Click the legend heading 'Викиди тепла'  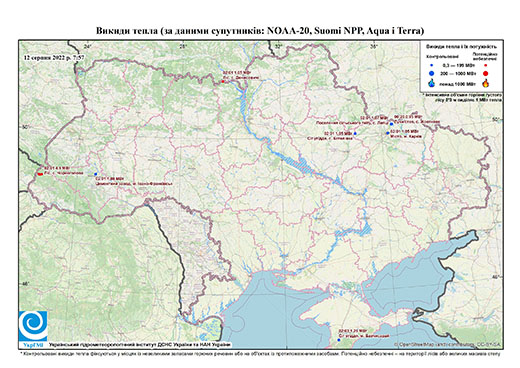(462, 47)
